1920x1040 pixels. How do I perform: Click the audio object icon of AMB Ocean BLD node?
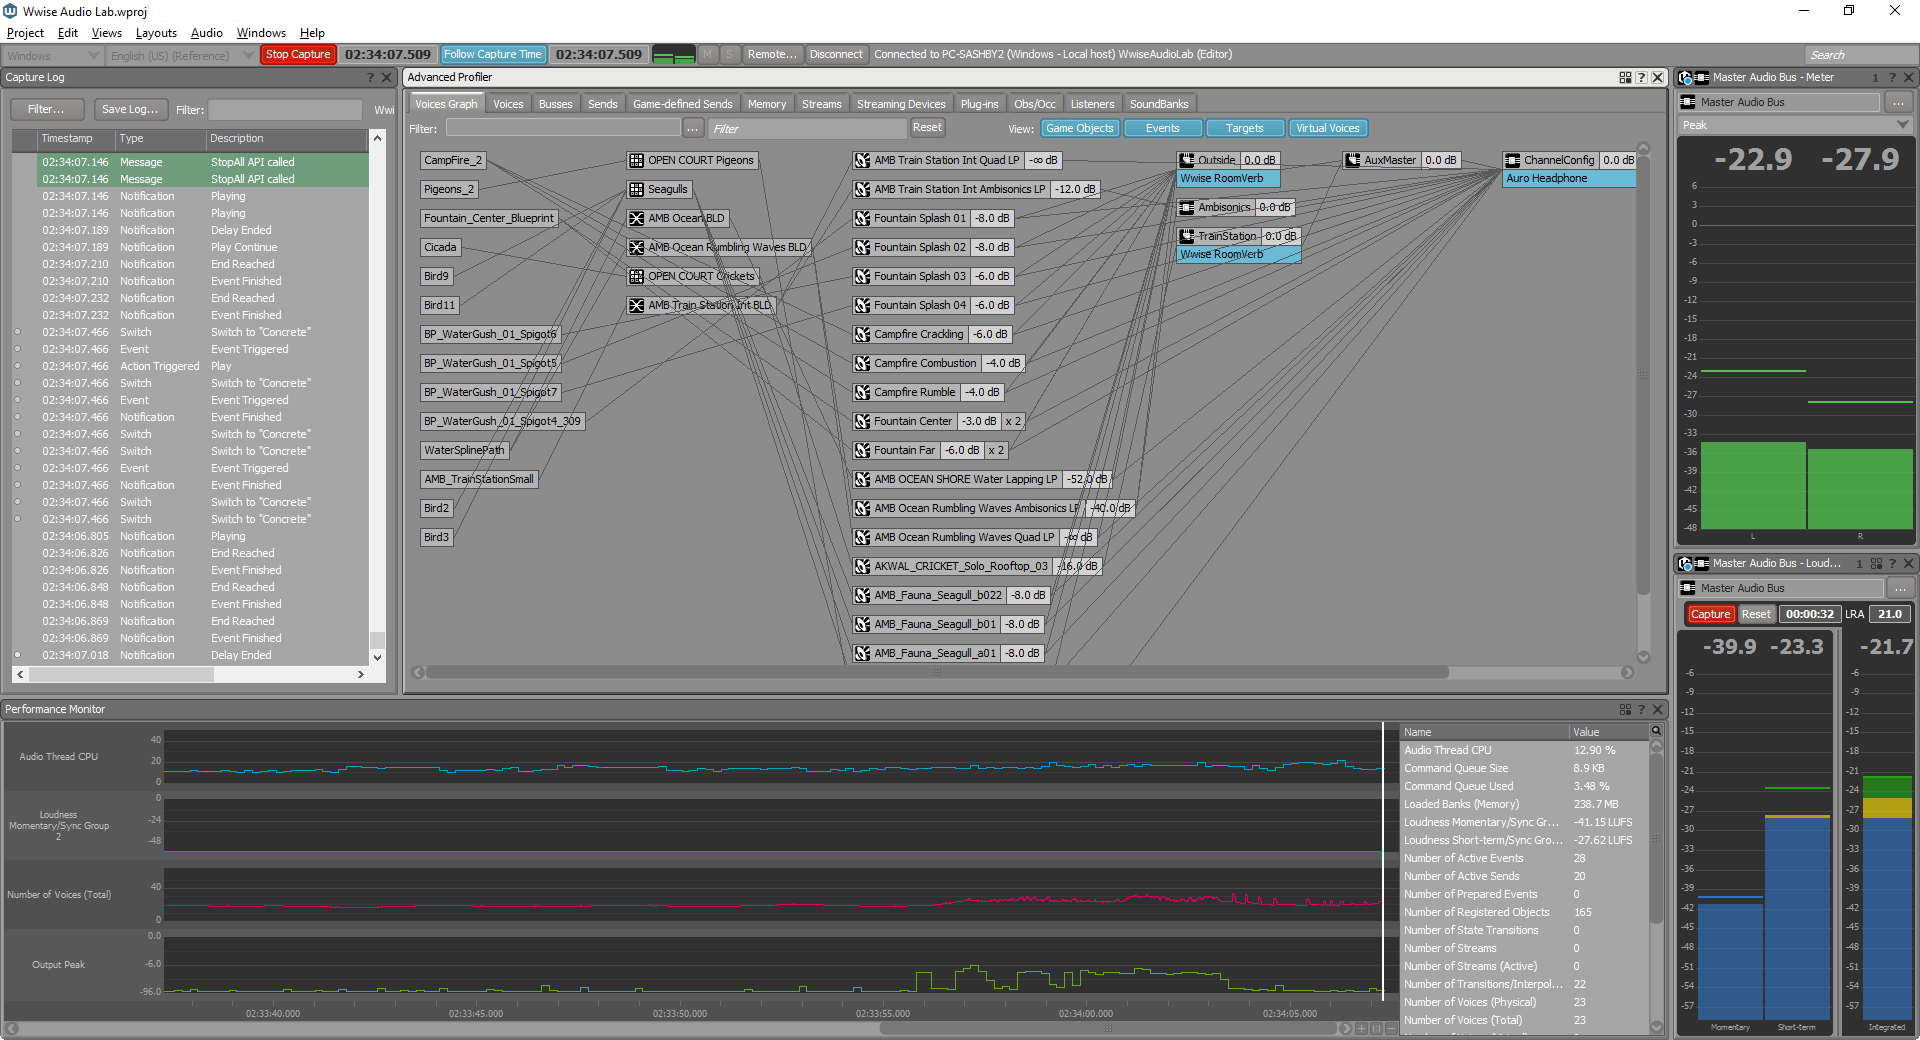click(x=636, y=218)
